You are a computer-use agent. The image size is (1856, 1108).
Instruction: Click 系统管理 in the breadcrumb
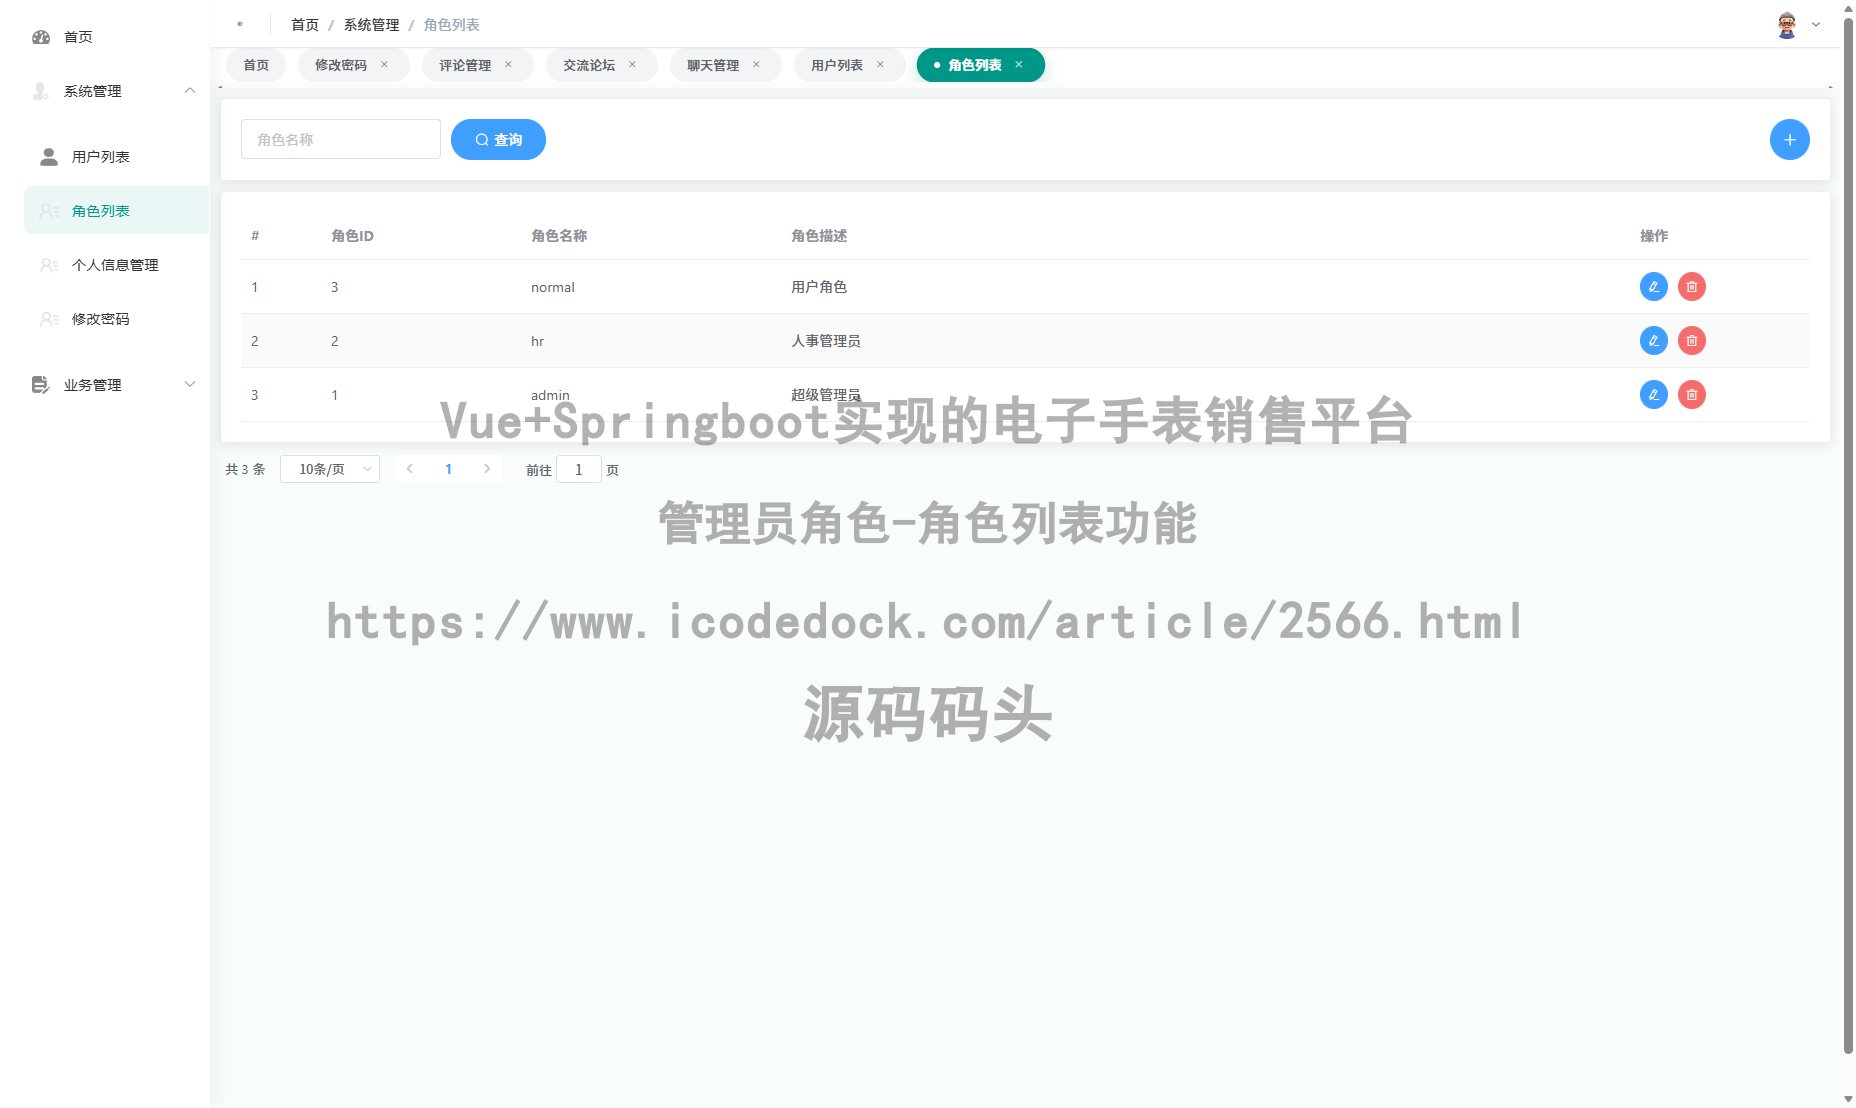point(369,24)
